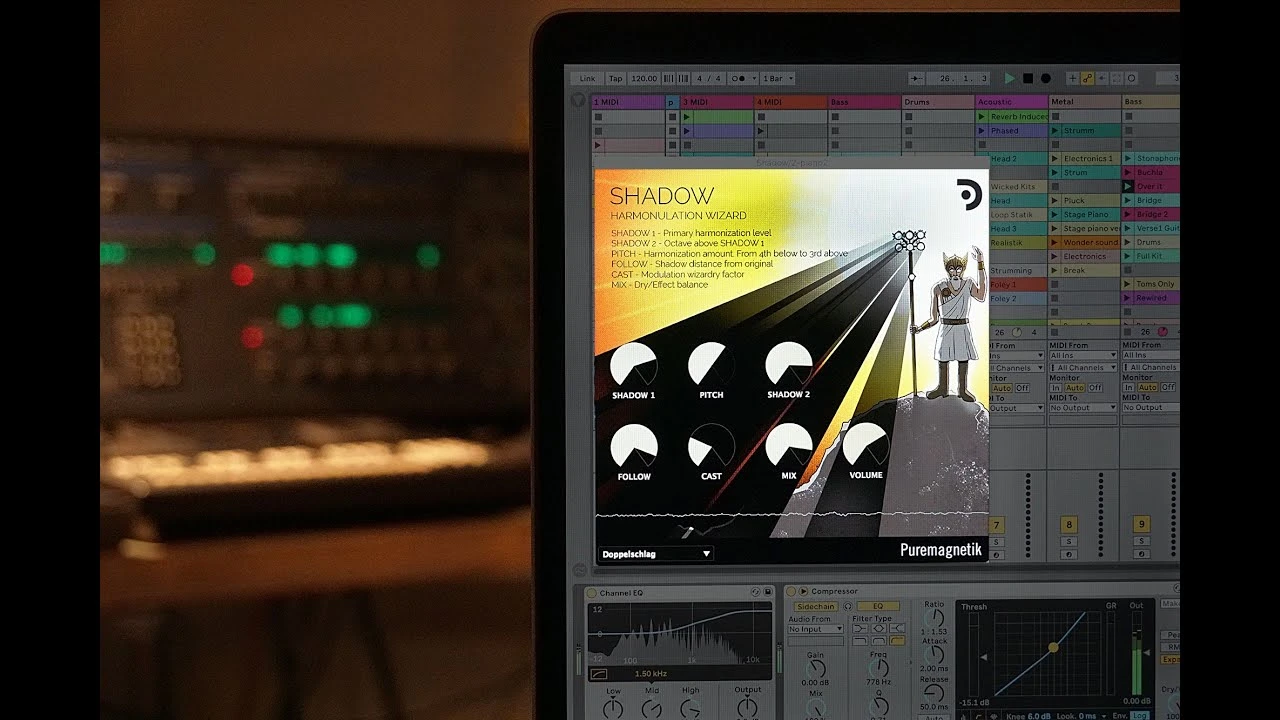Click the PITCH knob in Shadow plugin
The width and height of the screenshot is (1280, 720).
pyautogui.click(x=711, y=365)
